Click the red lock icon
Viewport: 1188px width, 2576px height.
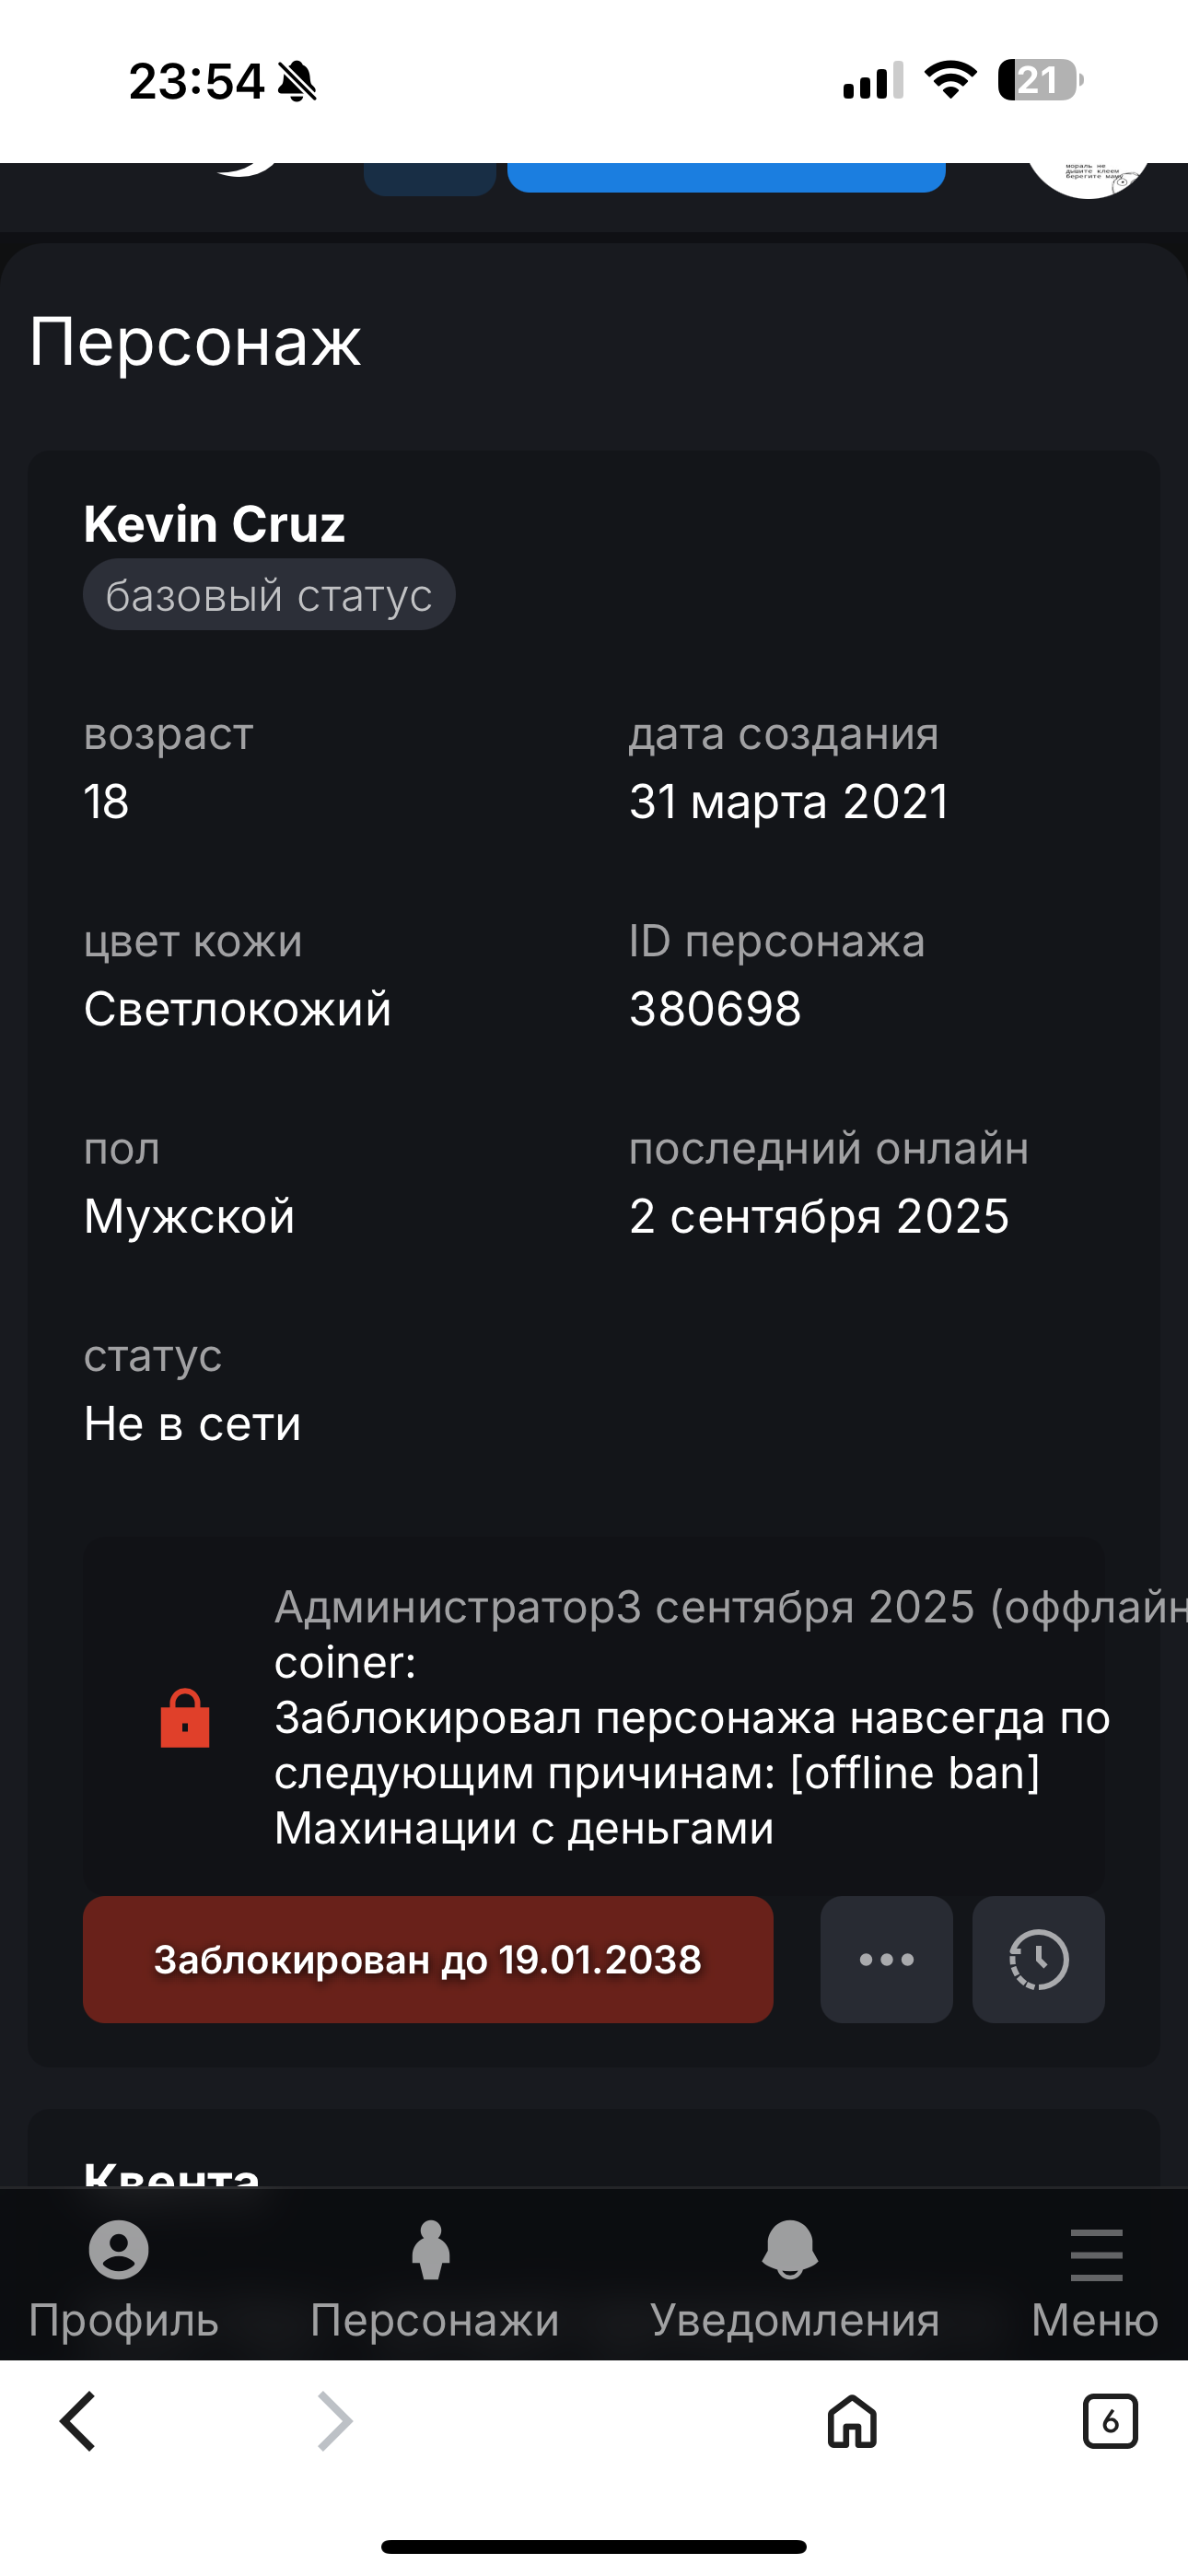coord(185,1718)
